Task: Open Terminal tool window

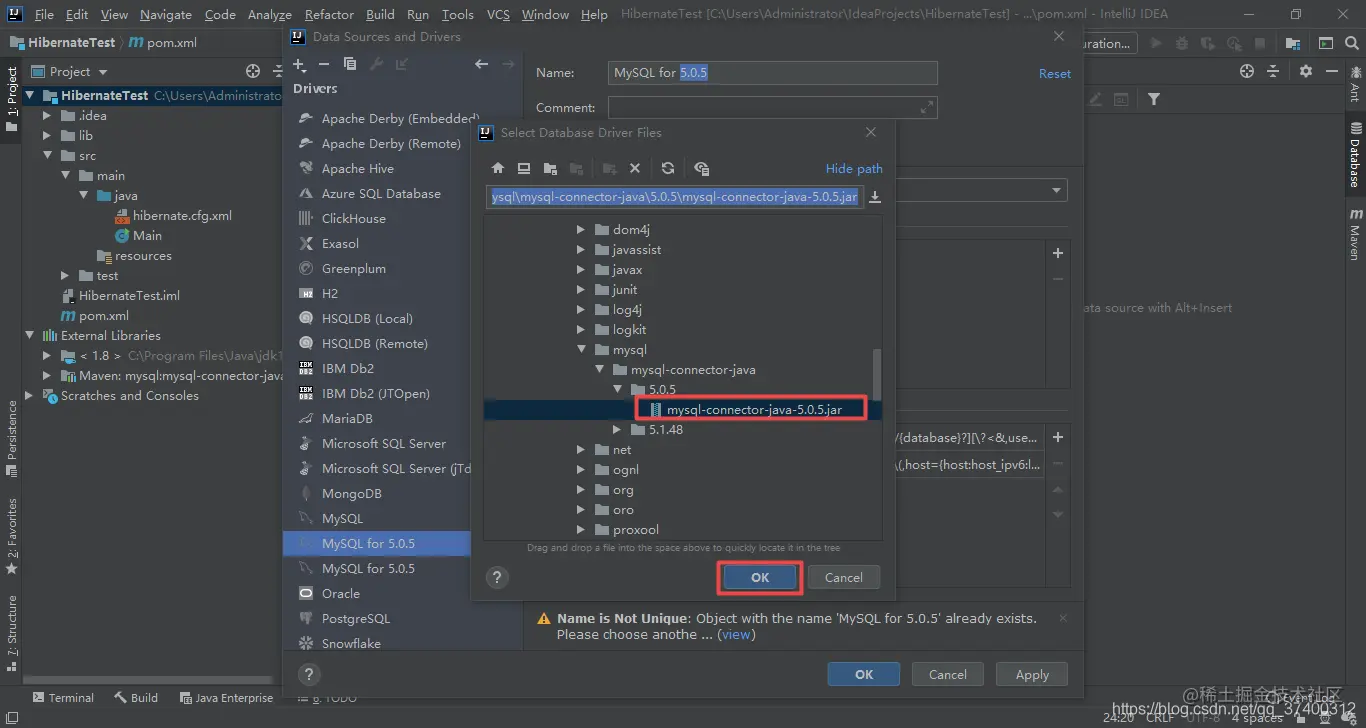Action: (x=63, y=698)
